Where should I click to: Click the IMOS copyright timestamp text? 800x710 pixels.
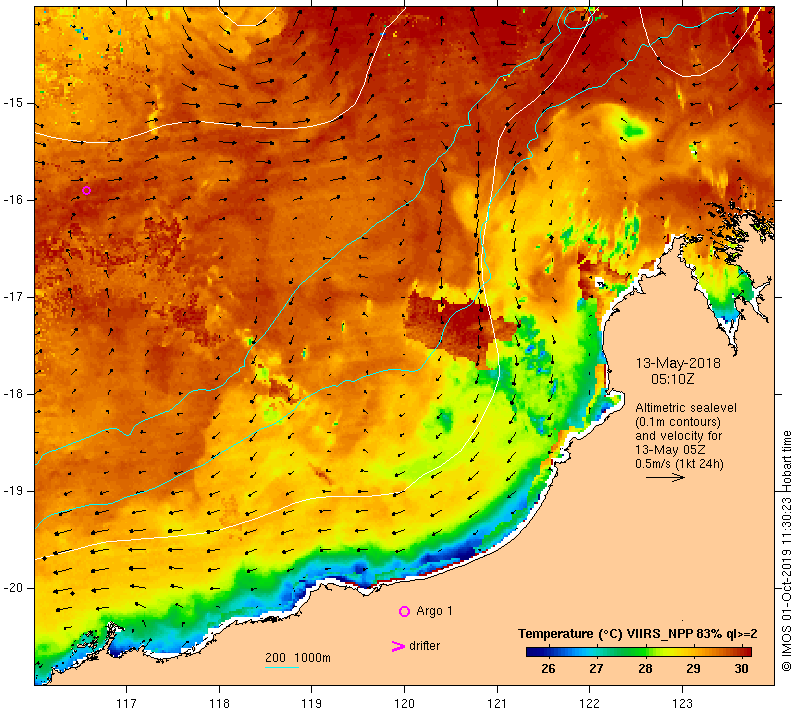(x=786, y=551)
